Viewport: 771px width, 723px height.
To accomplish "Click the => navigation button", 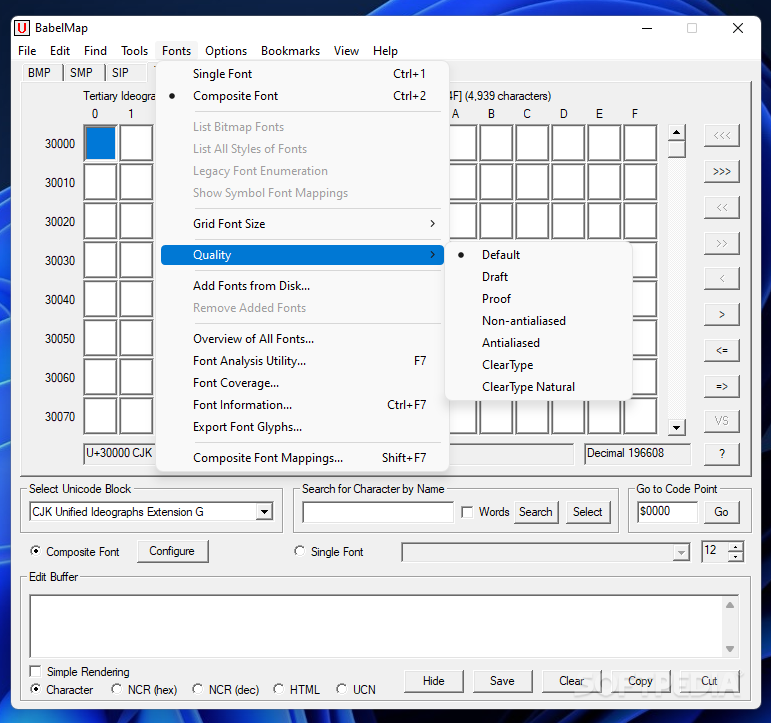I will (x=721, y=387).
